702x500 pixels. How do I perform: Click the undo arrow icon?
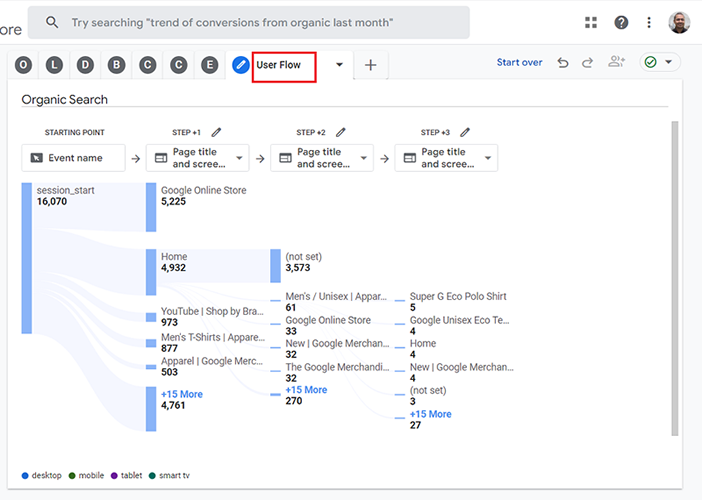click(x=563, y=63)
